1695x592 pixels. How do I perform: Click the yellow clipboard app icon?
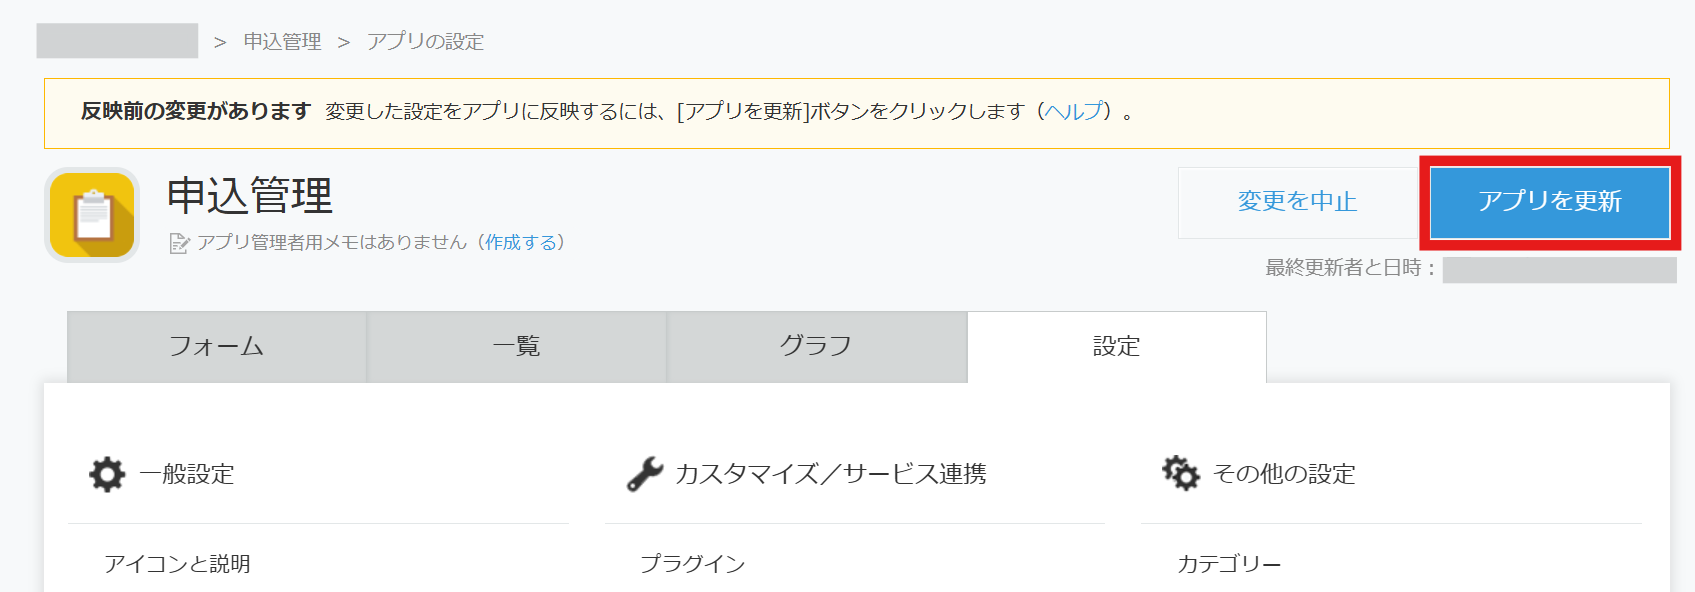coord(92,215)
